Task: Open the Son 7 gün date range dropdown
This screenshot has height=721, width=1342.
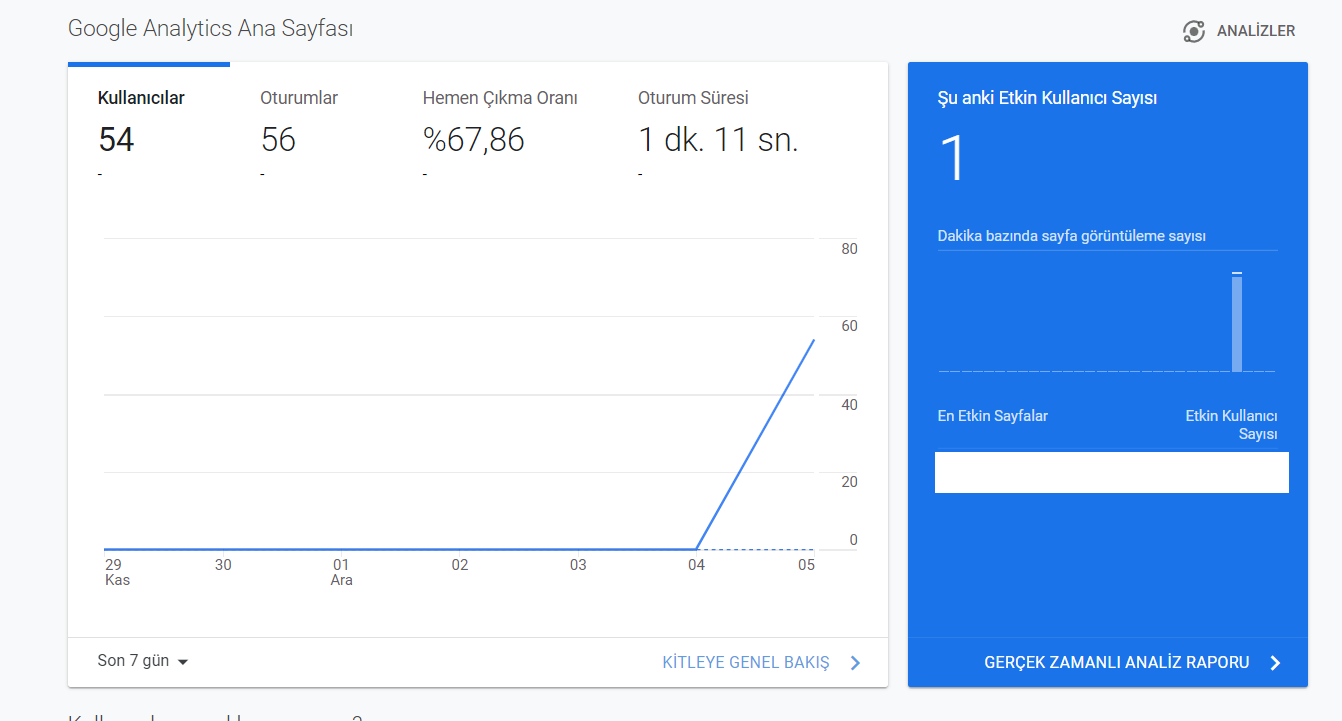Action: pos(143,661)
